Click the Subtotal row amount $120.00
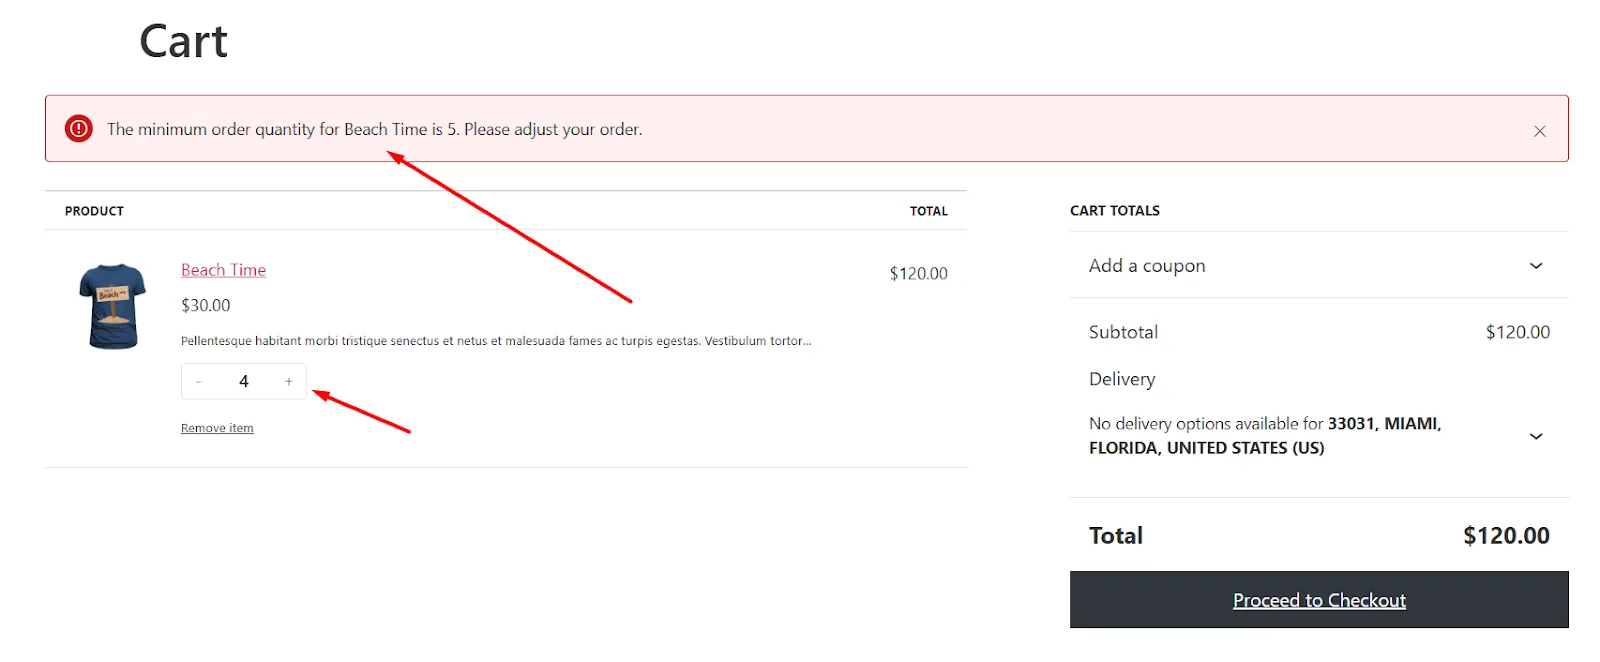This screenshot has height=662, width=1600. click(1517, 332)
